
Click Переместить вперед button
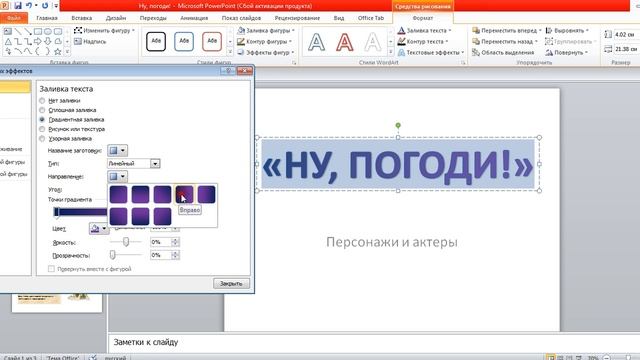pos(507,31)
